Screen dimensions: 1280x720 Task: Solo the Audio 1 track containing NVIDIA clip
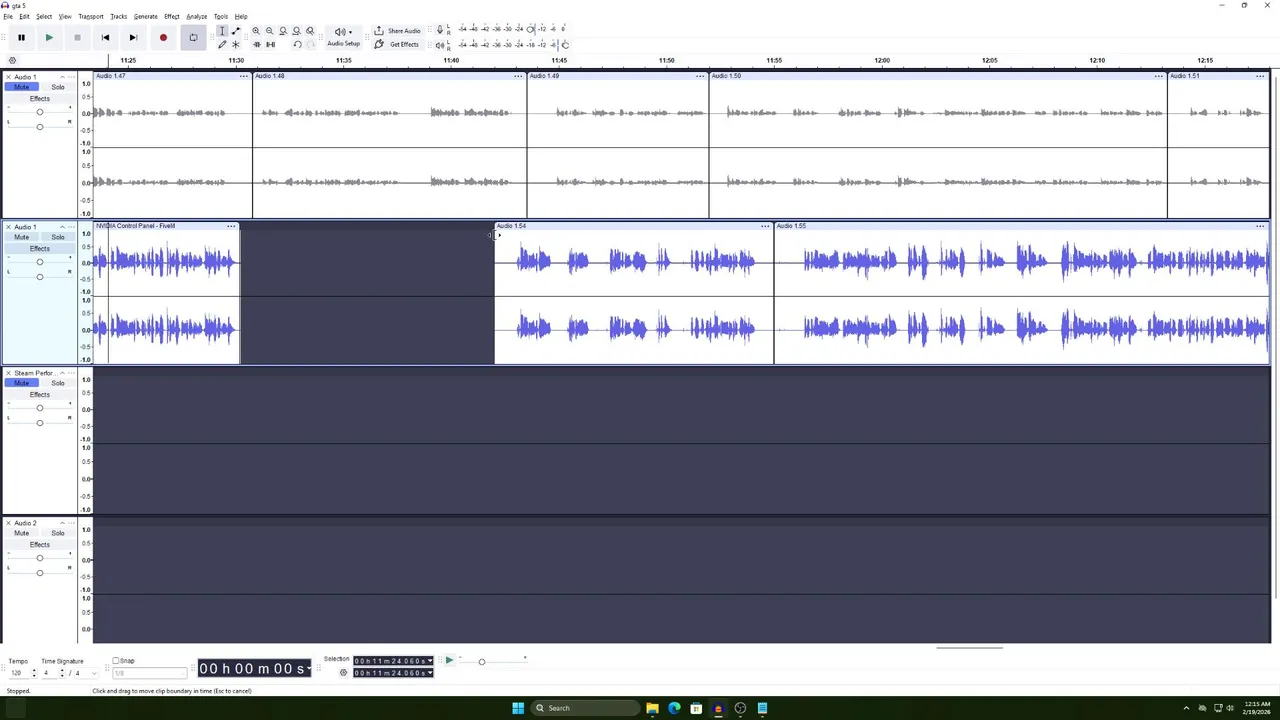click(58, 237)
